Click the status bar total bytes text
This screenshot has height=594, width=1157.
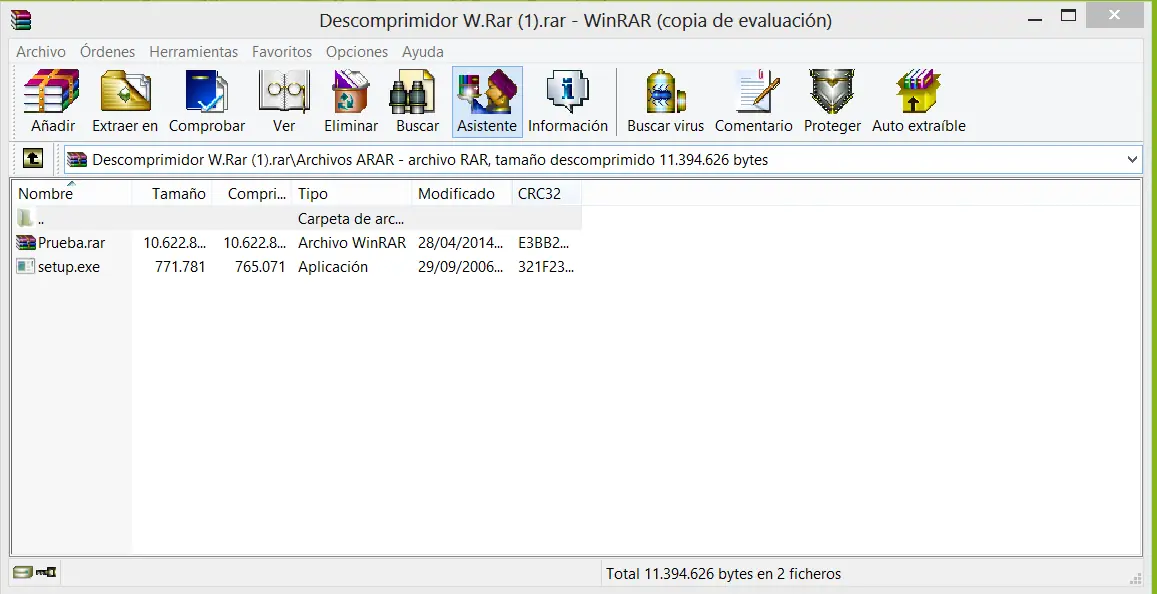coord(723,573)
